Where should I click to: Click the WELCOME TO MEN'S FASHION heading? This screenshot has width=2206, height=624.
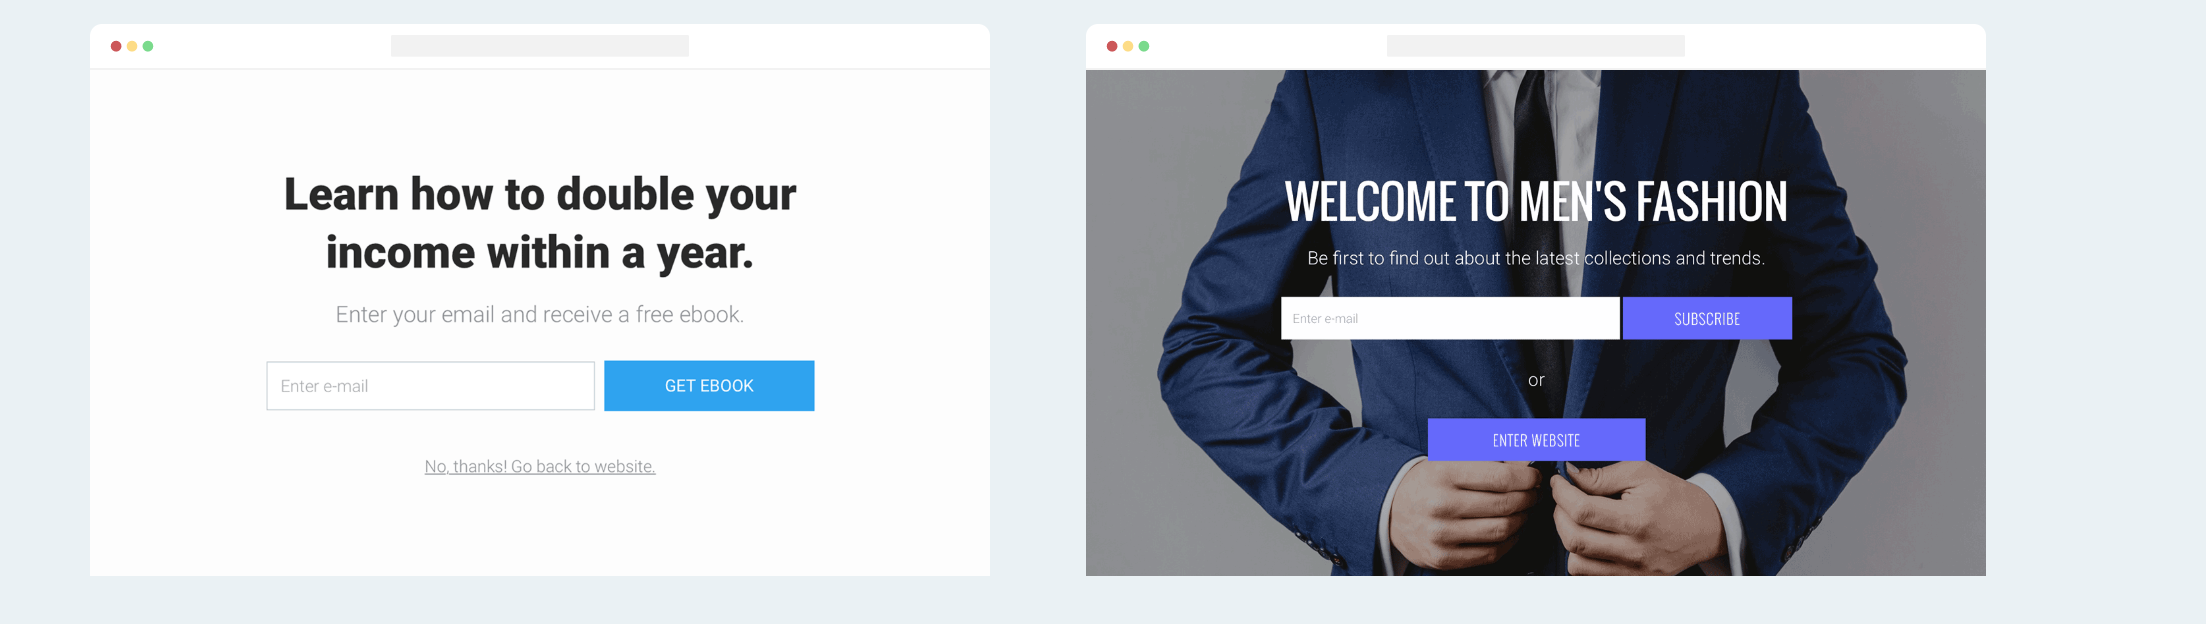pyautogui.click(x=1536, y=201)
